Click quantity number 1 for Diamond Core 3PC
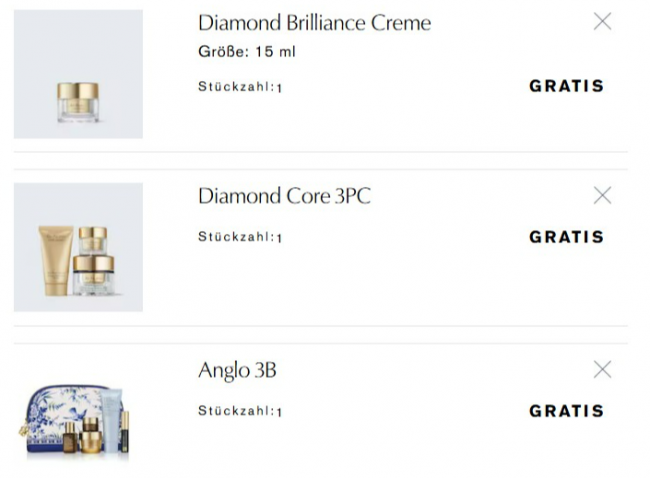The width and height of the screenshot is (650, 478). [x=279, y=239]
